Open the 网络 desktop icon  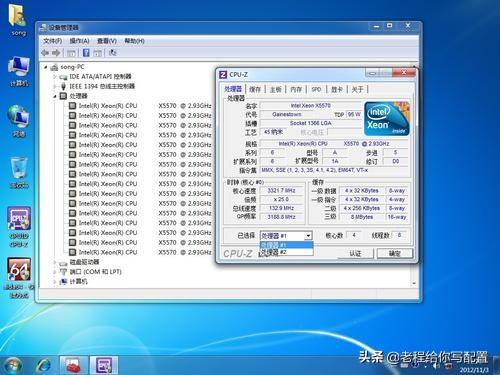click(x=19, y=121)
